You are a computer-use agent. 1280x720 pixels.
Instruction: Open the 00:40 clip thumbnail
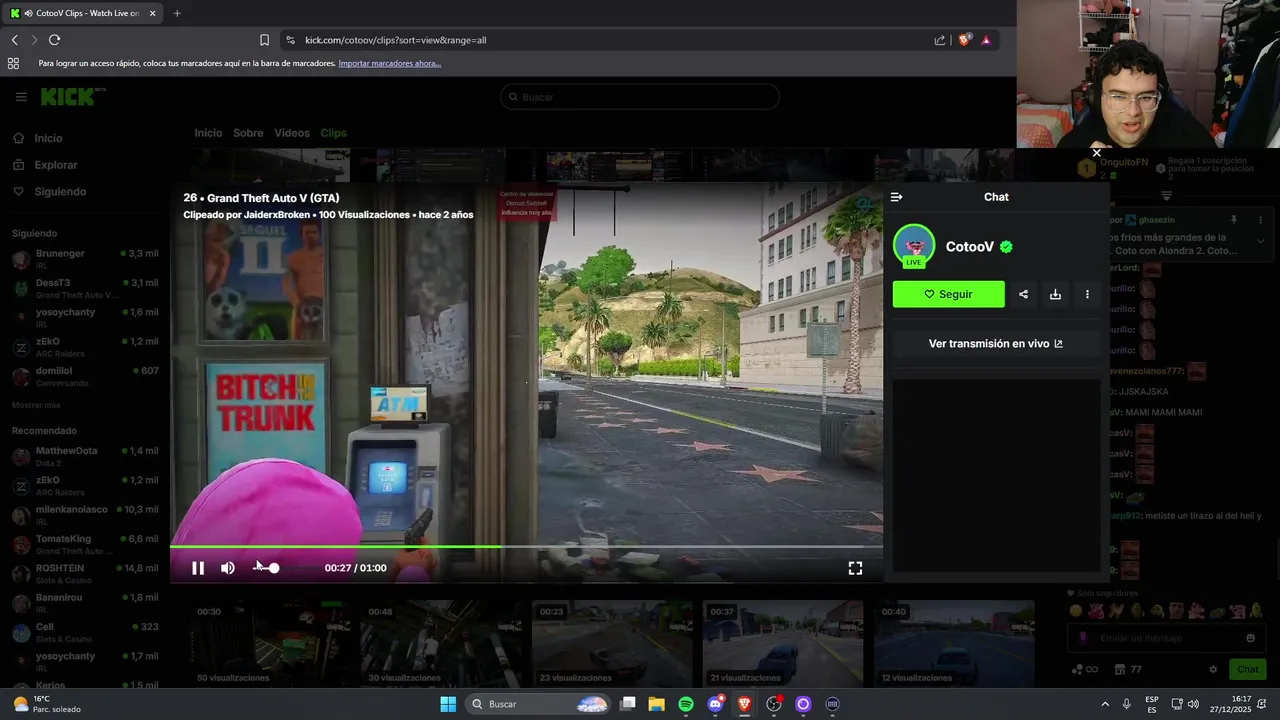coord(954,643)
